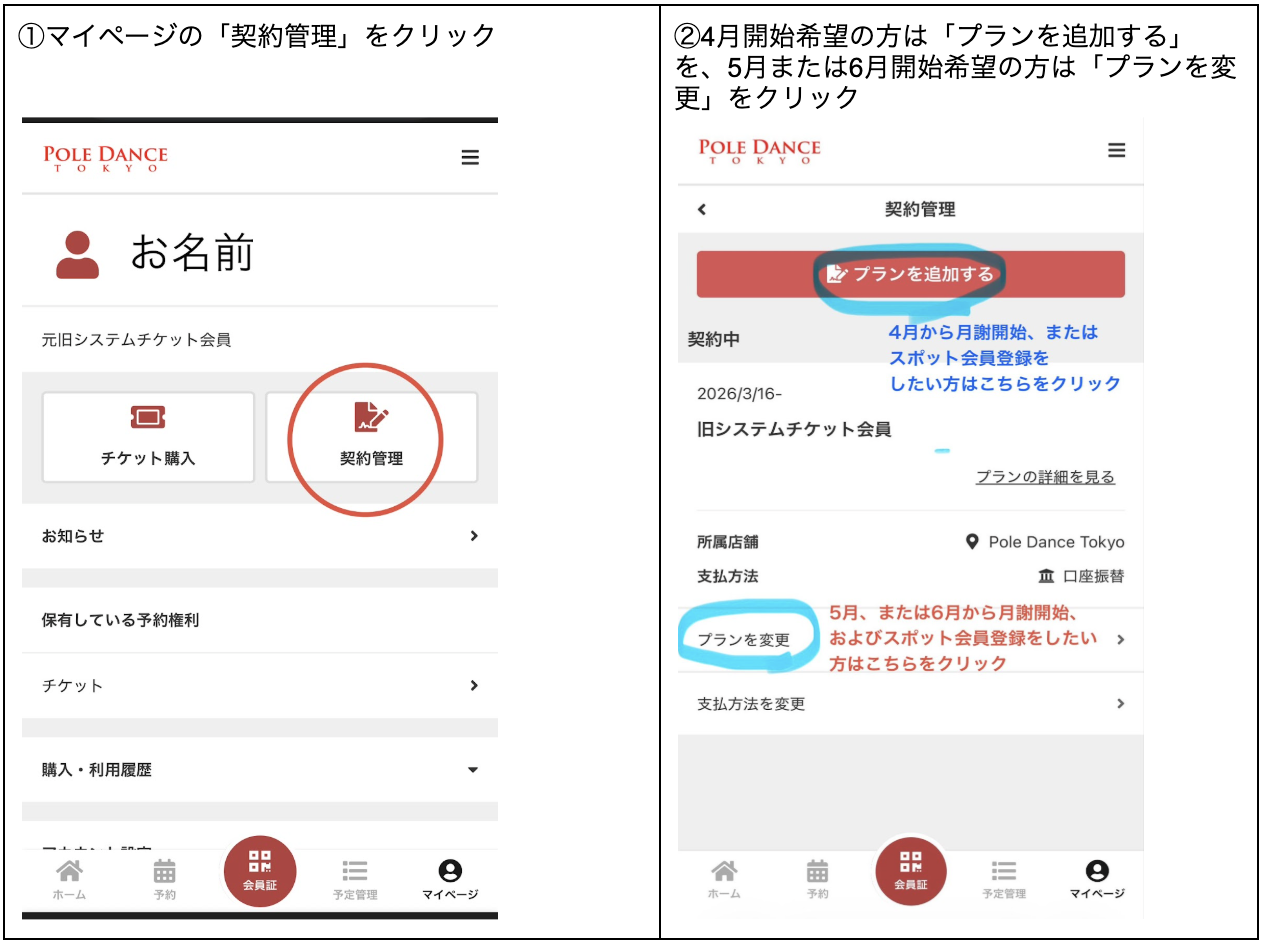Click the Pole Dance Tokyo logo on left screen
Image resolution: width=1270 pixels, height=948 pixels.
click(x=105, y=158)
